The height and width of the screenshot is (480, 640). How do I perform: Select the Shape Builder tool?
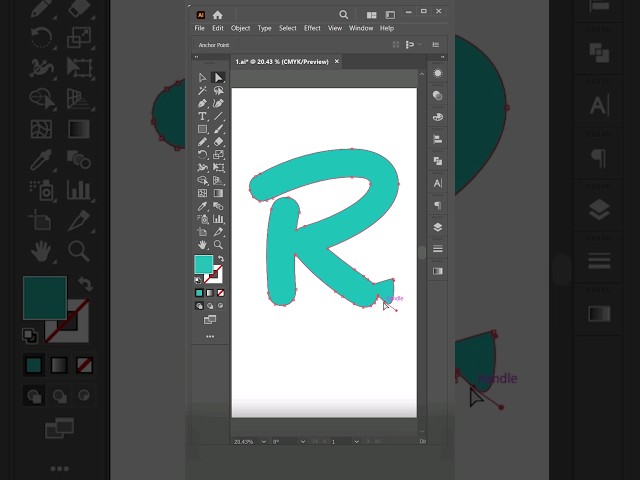point(202,180)
